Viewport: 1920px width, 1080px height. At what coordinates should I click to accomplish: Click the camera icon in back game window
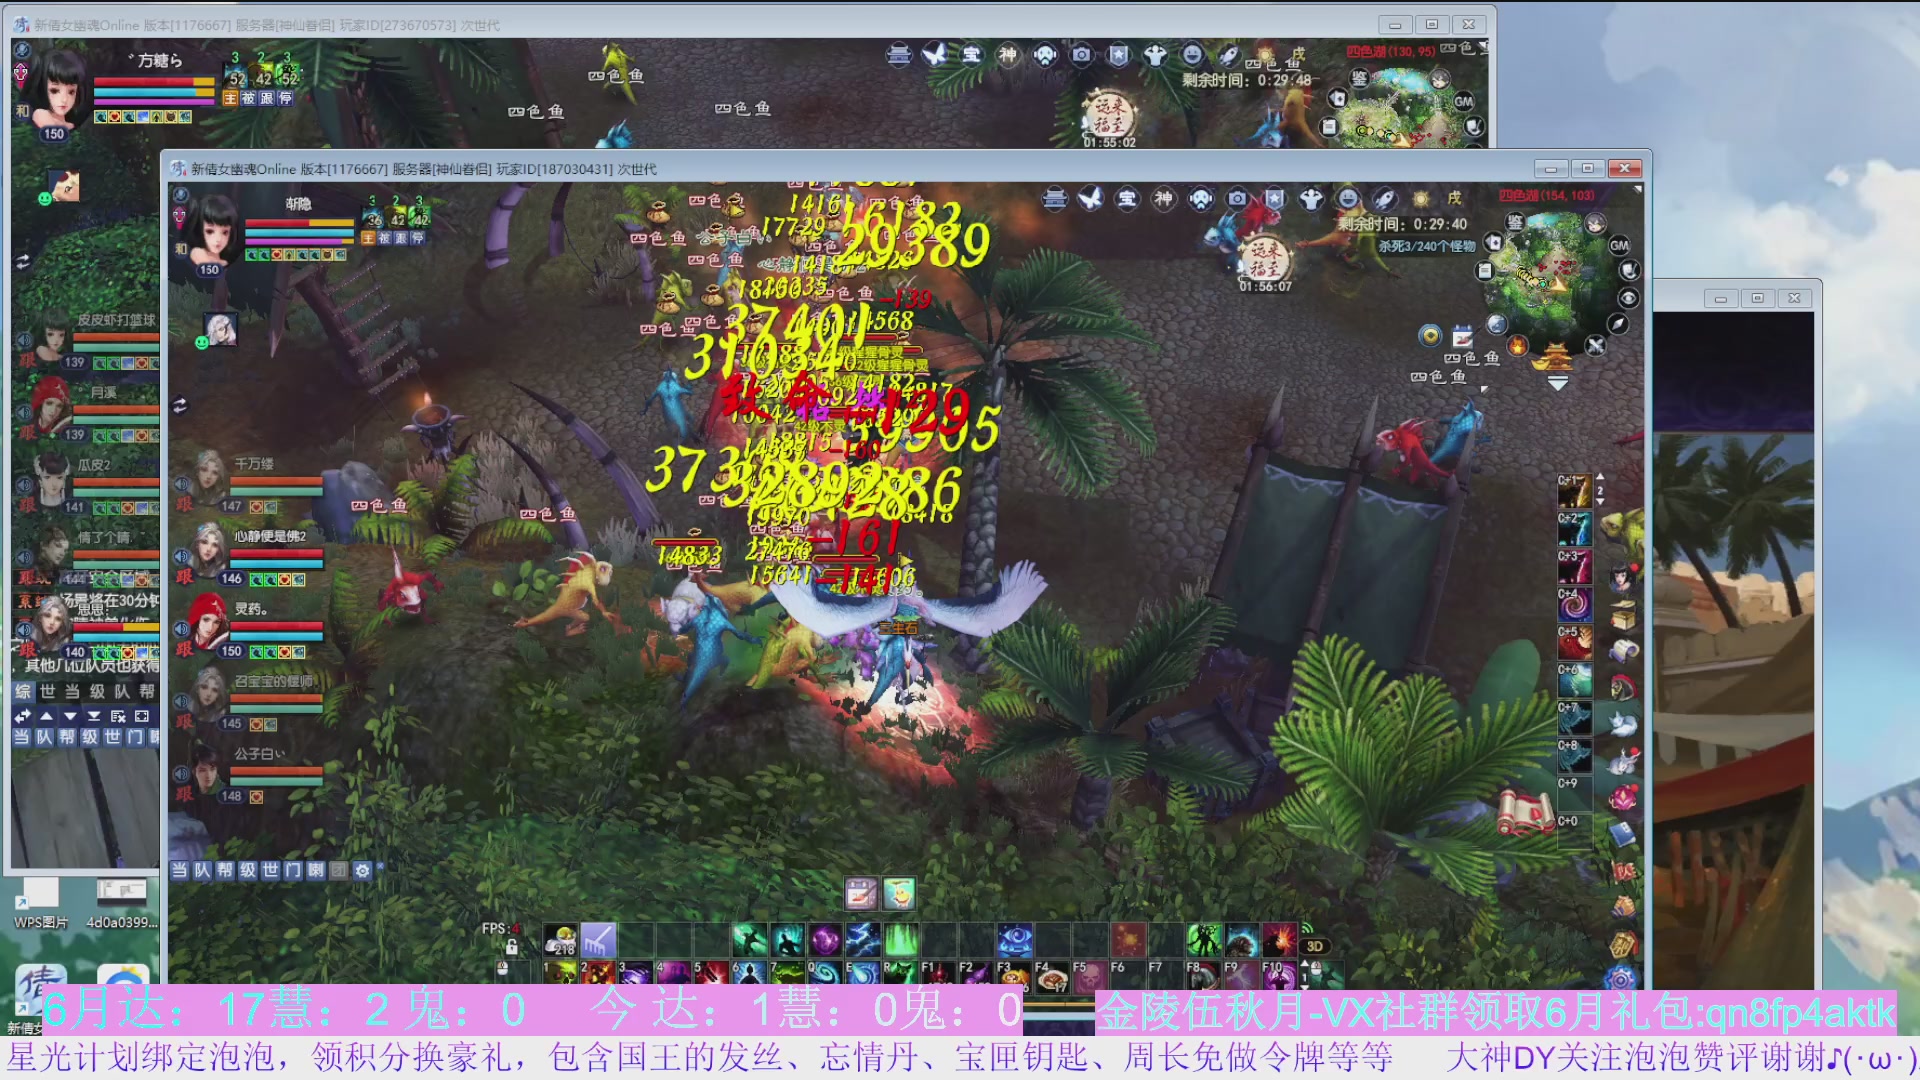click(1082, 55)
